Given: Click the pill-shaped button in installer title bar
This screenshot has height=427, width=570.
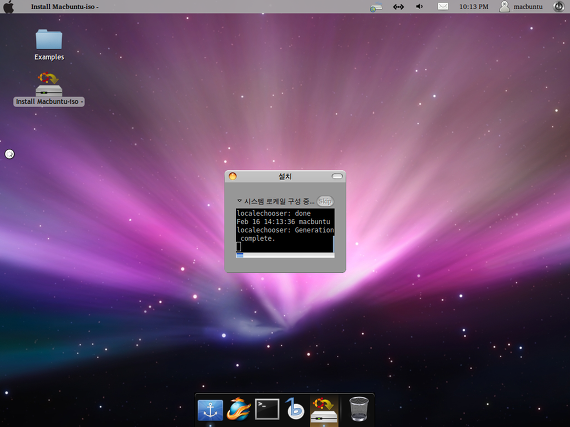Looking at the screenshot, I should tap(337, 176).
